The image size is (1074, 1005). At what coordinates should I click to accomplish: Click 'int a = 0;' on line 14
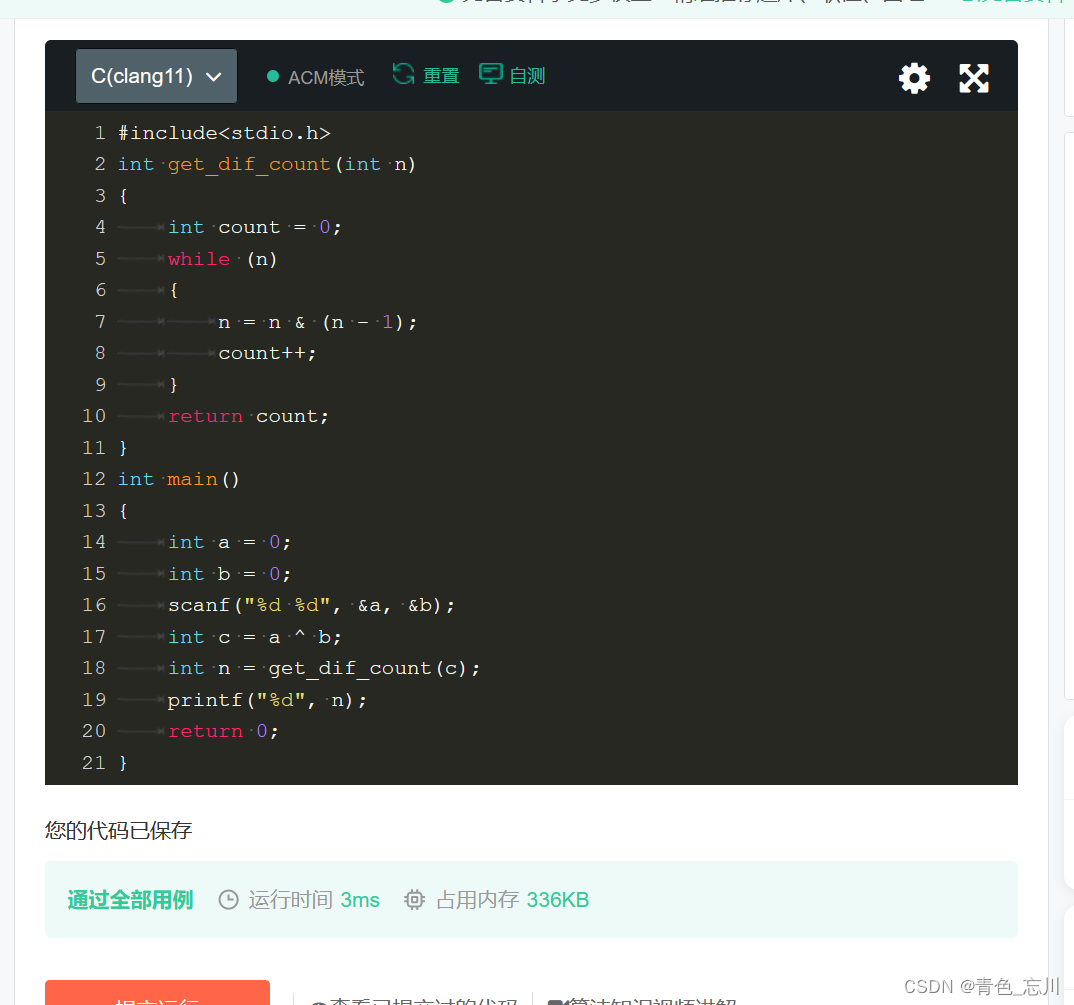229,543
